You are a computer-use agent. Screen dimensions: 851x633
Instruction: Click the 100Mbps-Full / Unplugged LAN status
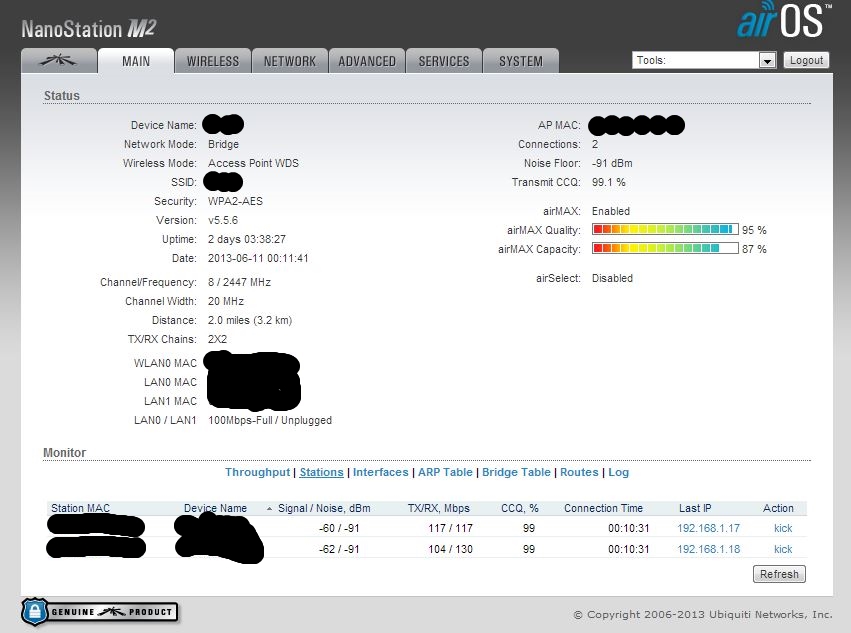pyautogui.click(x=270, y=420)
